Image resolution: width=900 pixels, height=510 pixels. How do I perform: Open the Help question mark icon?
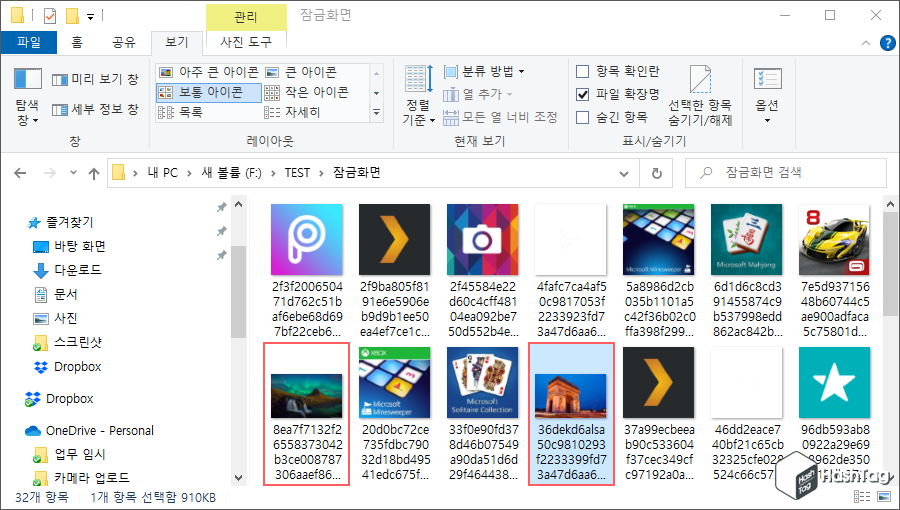[887, 43]
